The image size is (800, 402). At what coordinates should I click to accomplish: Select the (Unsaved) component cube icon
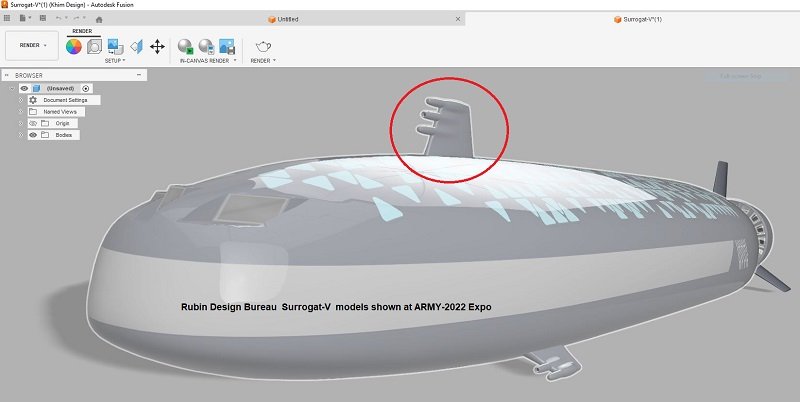click(x=36, y=88)
